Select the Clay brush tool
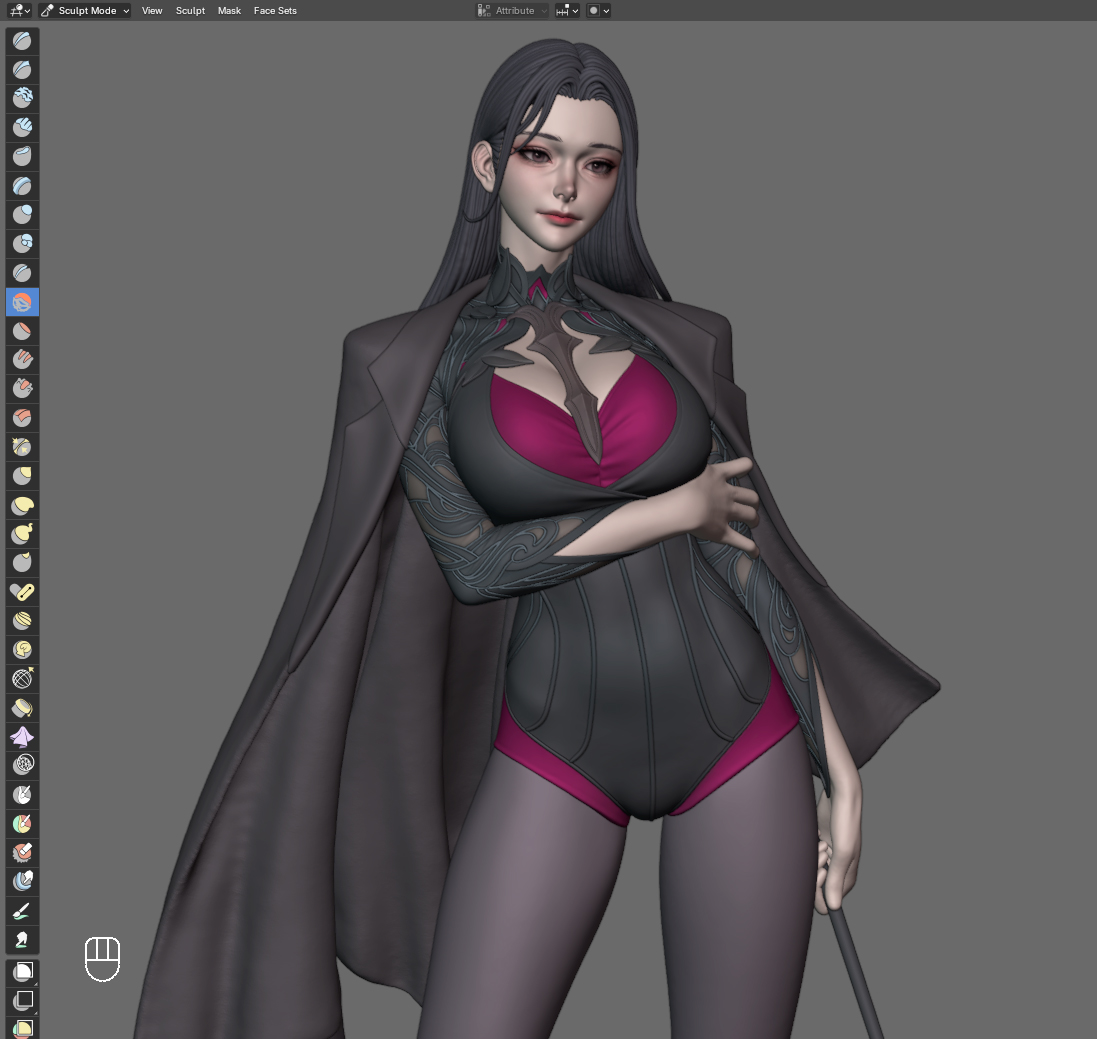Image resolution: width=1097 pixels, height=1039 pixels. pyautogui.click(x=22, y=98)
